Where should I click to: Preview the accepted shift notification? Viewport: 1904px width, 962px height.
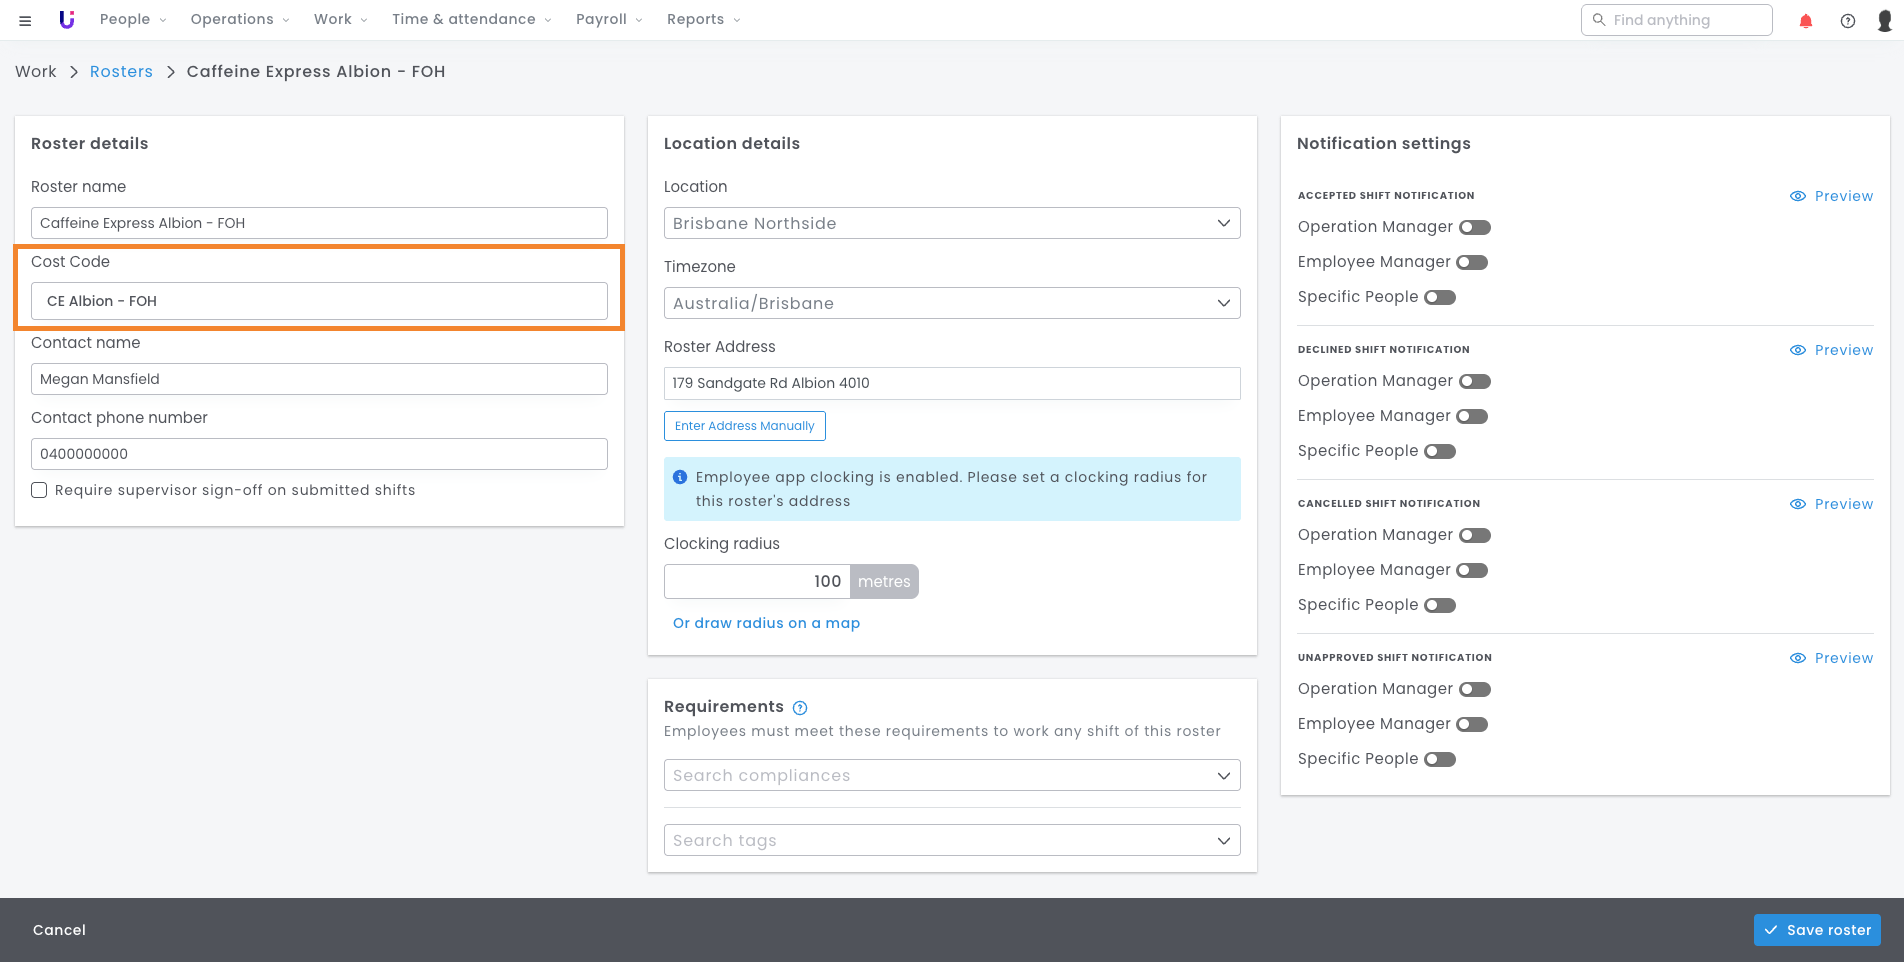(x=1831, y=196)
